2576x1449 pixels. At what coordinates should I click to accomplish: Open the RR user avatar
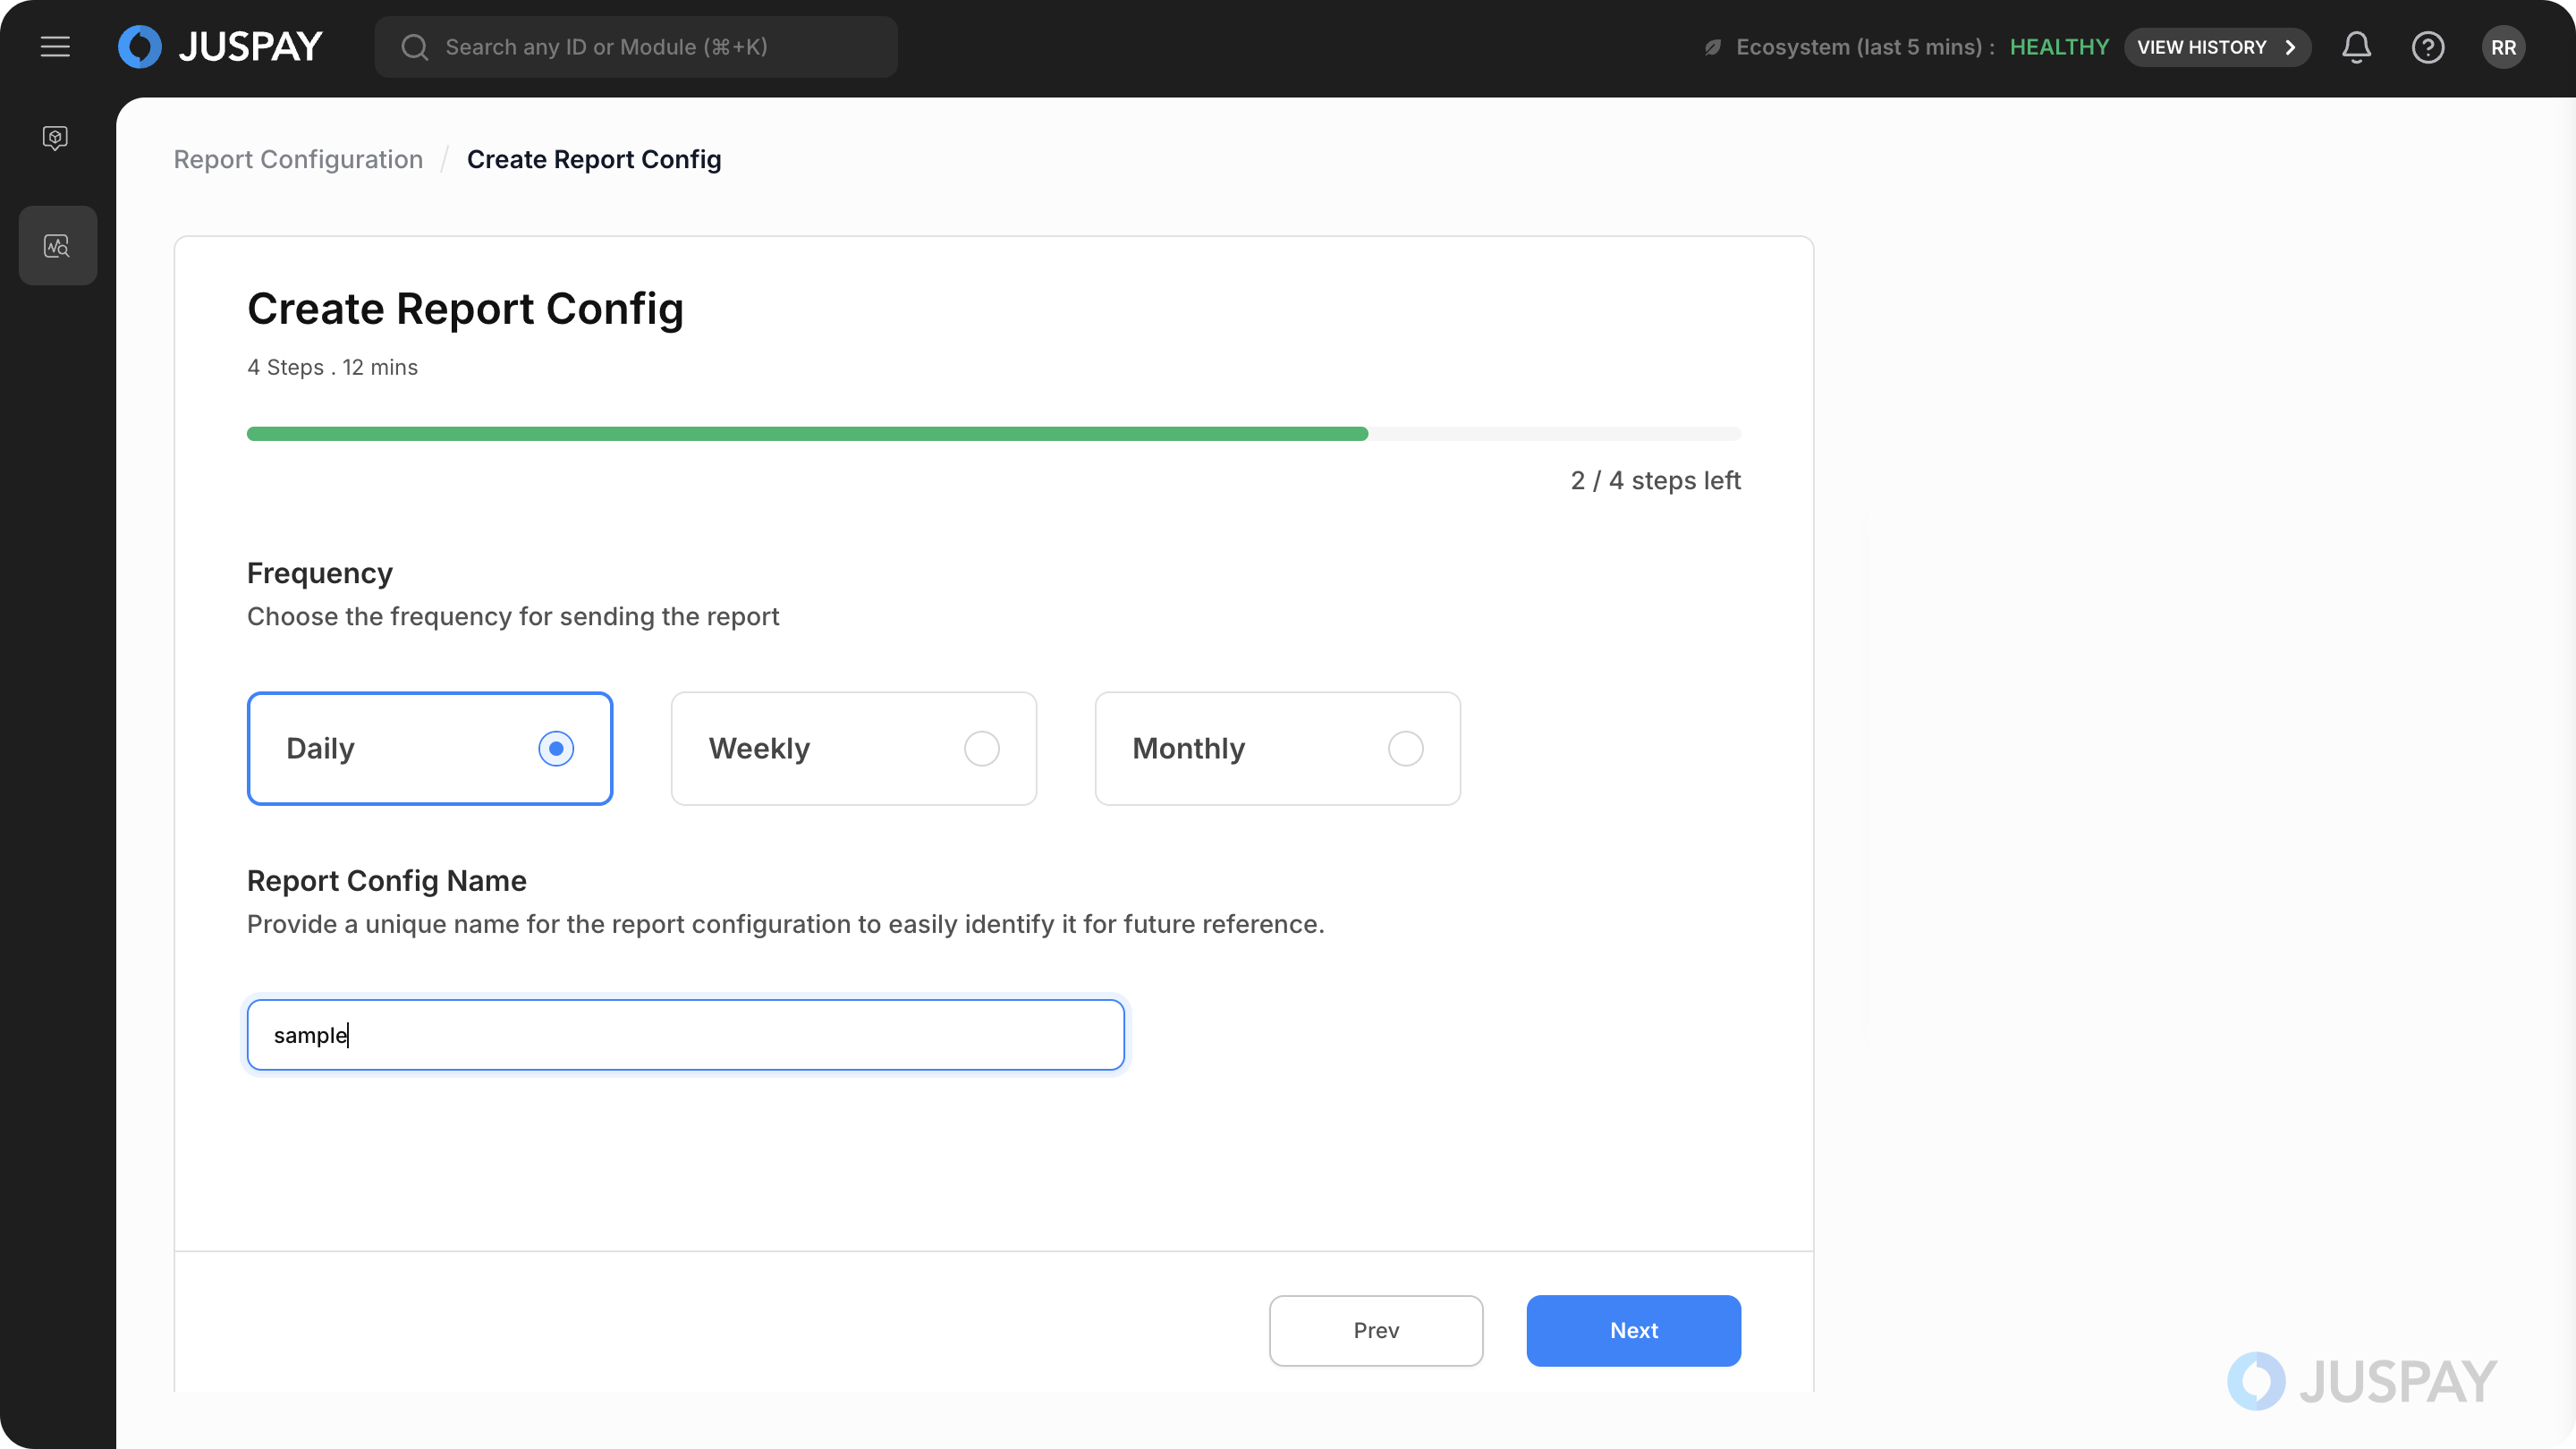[x=2502, y=47]
